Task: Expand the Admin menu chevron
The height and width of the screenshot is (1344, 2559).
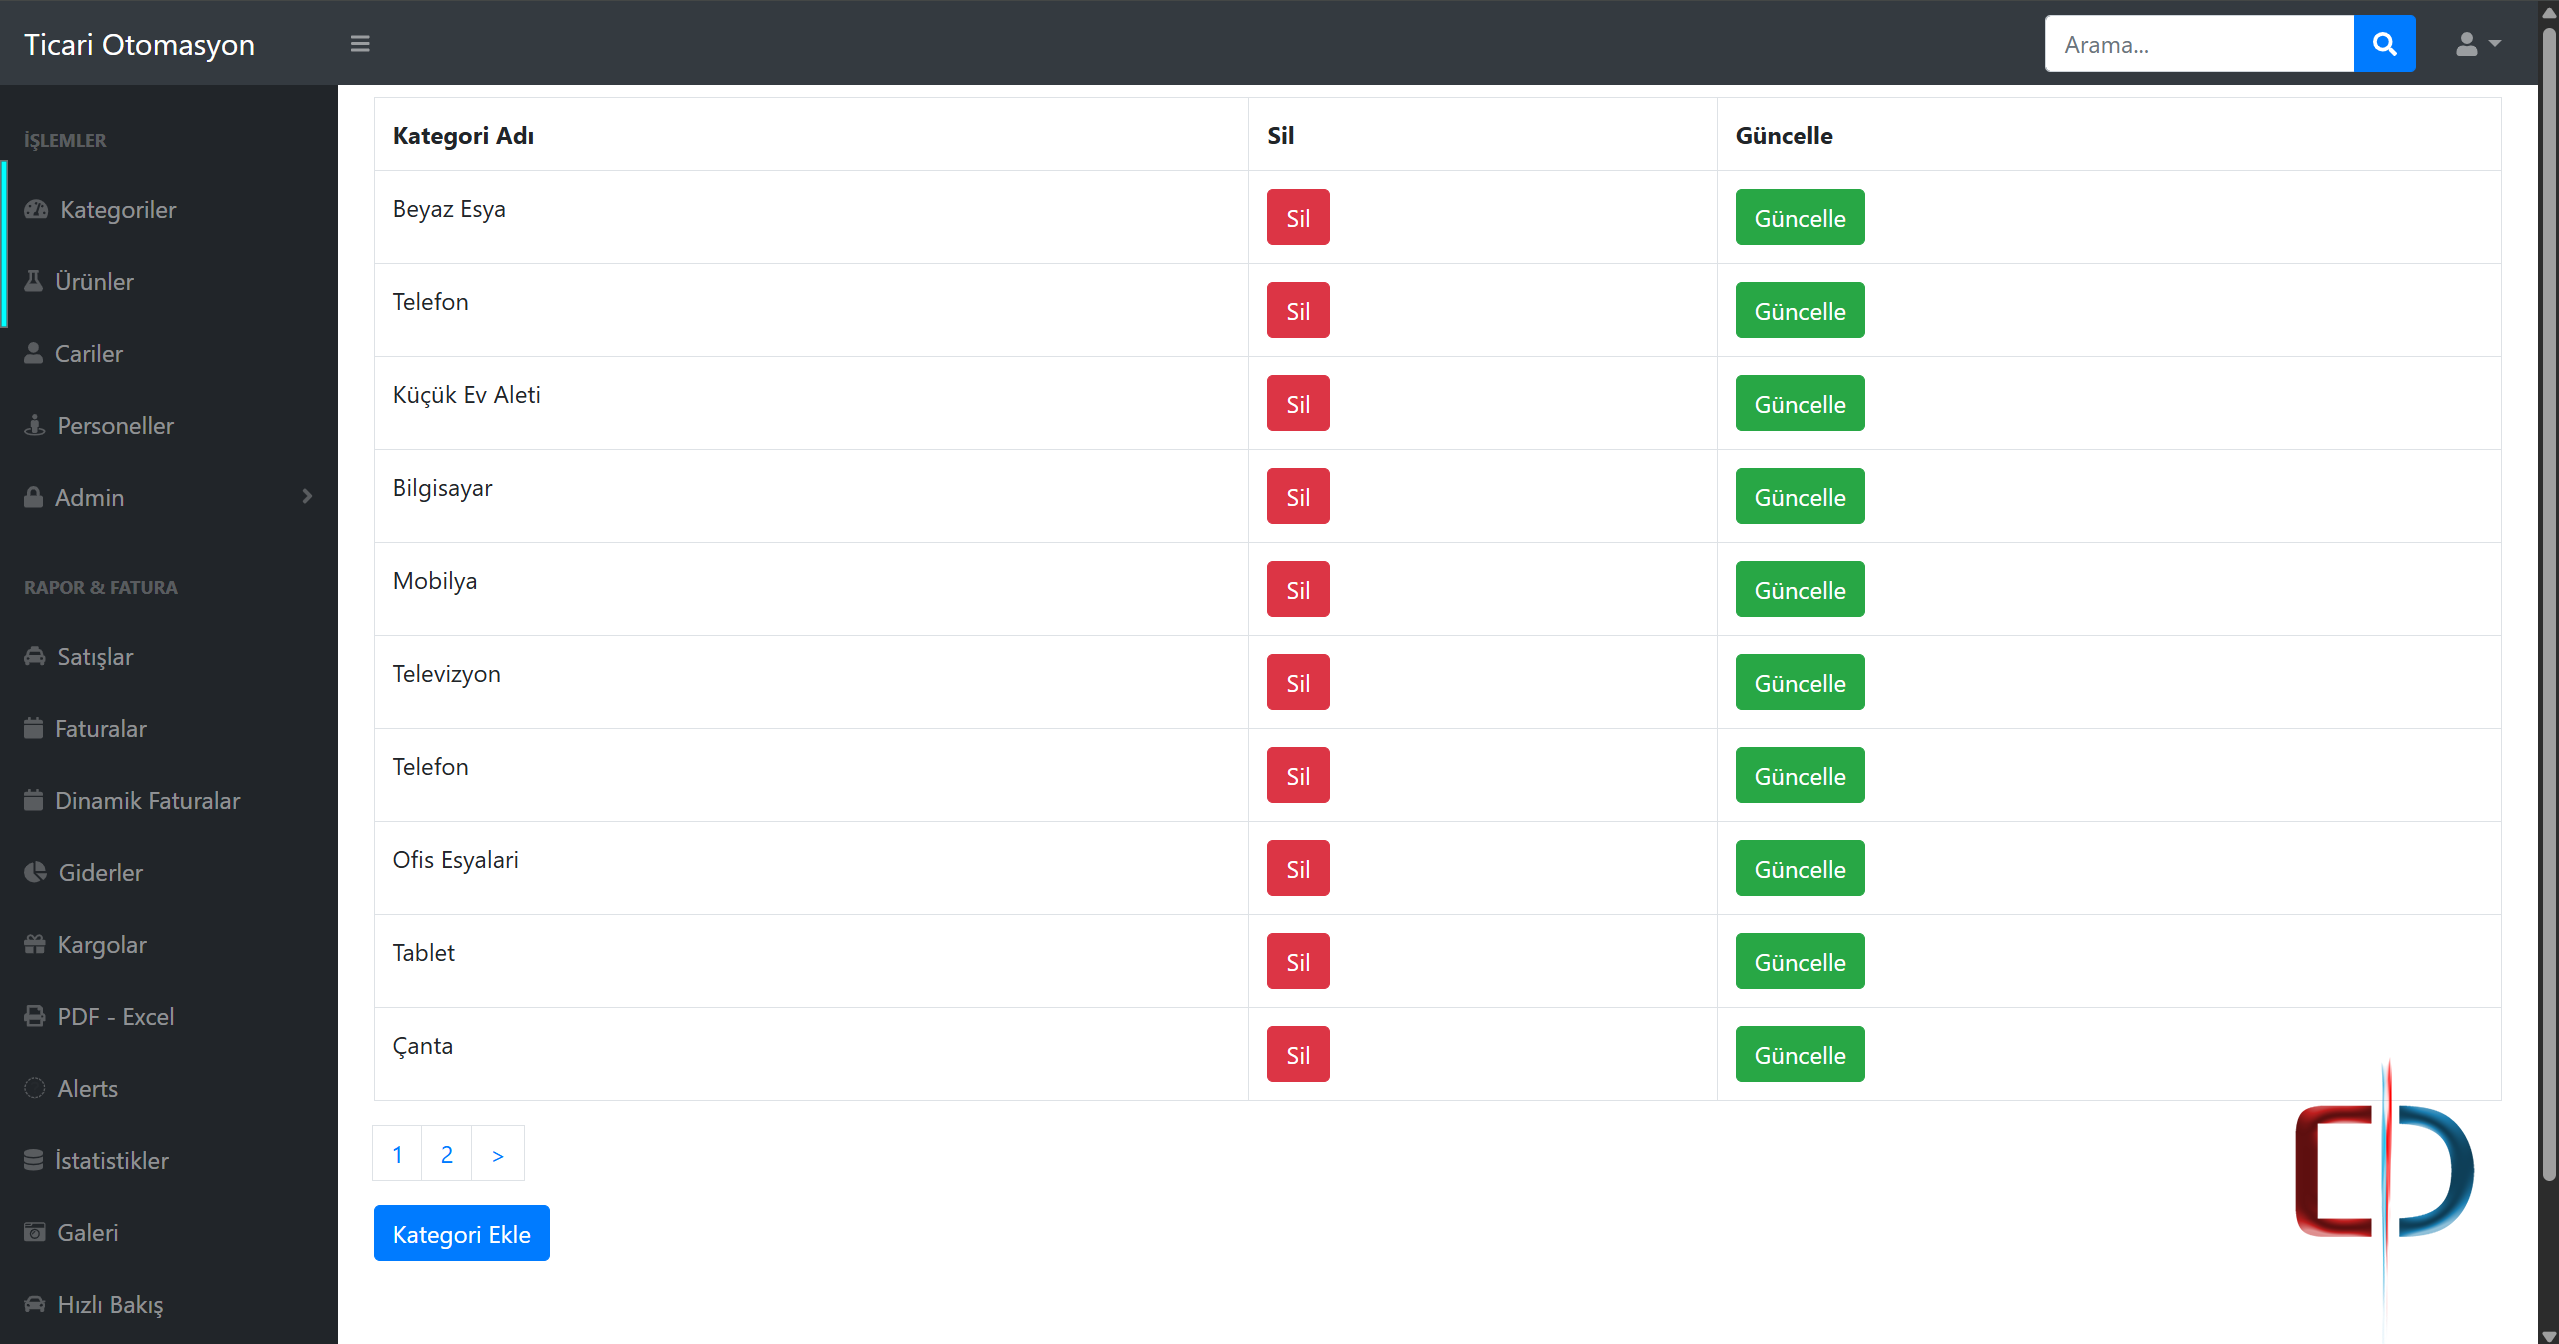Action: pyautogui.click(x=307, y=496)
